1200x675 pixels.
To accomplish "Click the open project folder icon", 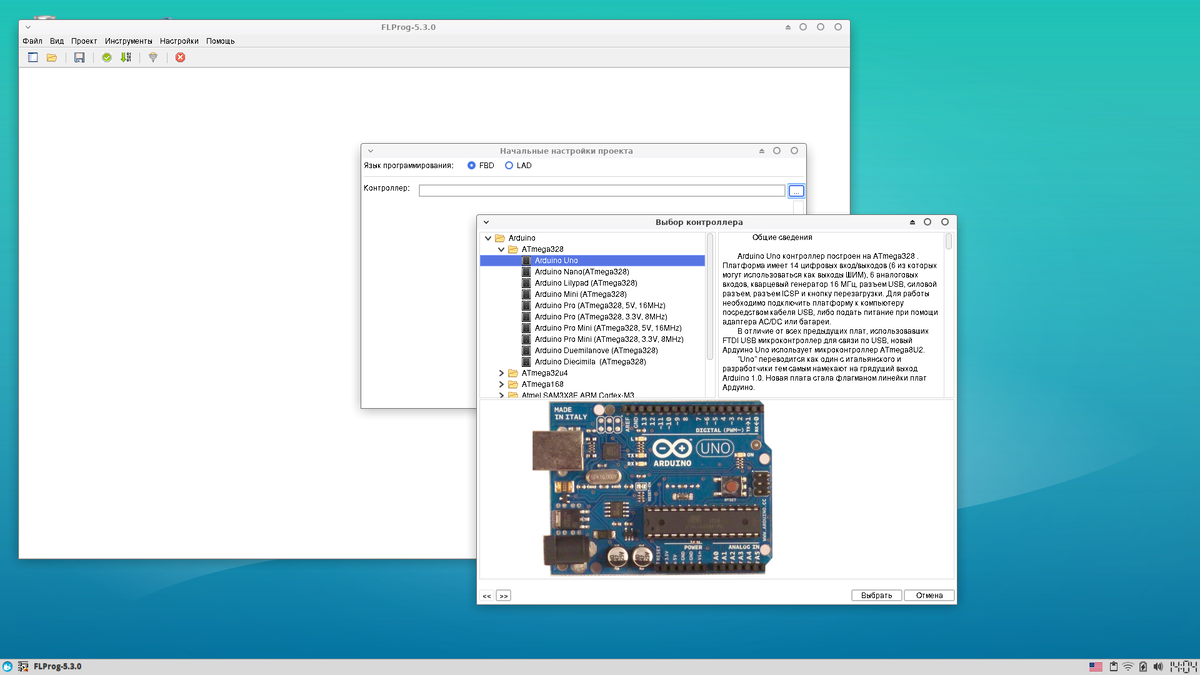I will [52, 58].
